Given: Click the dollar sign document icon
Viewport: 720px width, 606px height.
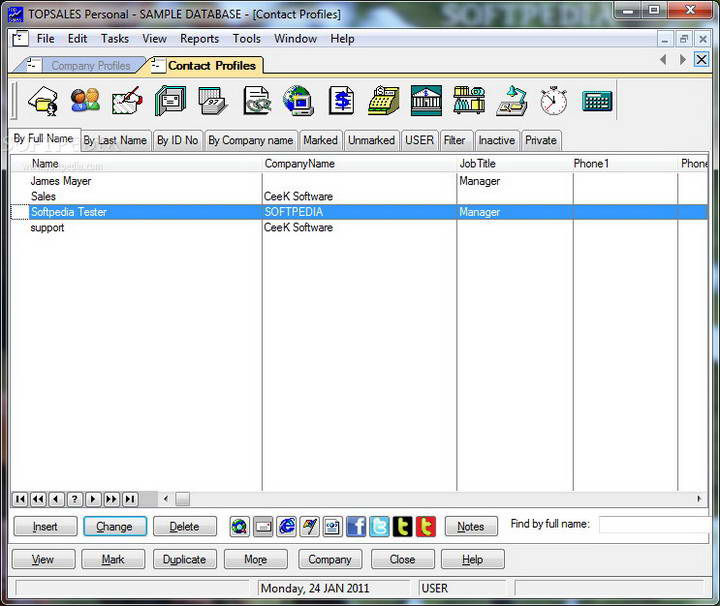Looking at the screenshot, I should pyautogui.click(x=342, y=101).
